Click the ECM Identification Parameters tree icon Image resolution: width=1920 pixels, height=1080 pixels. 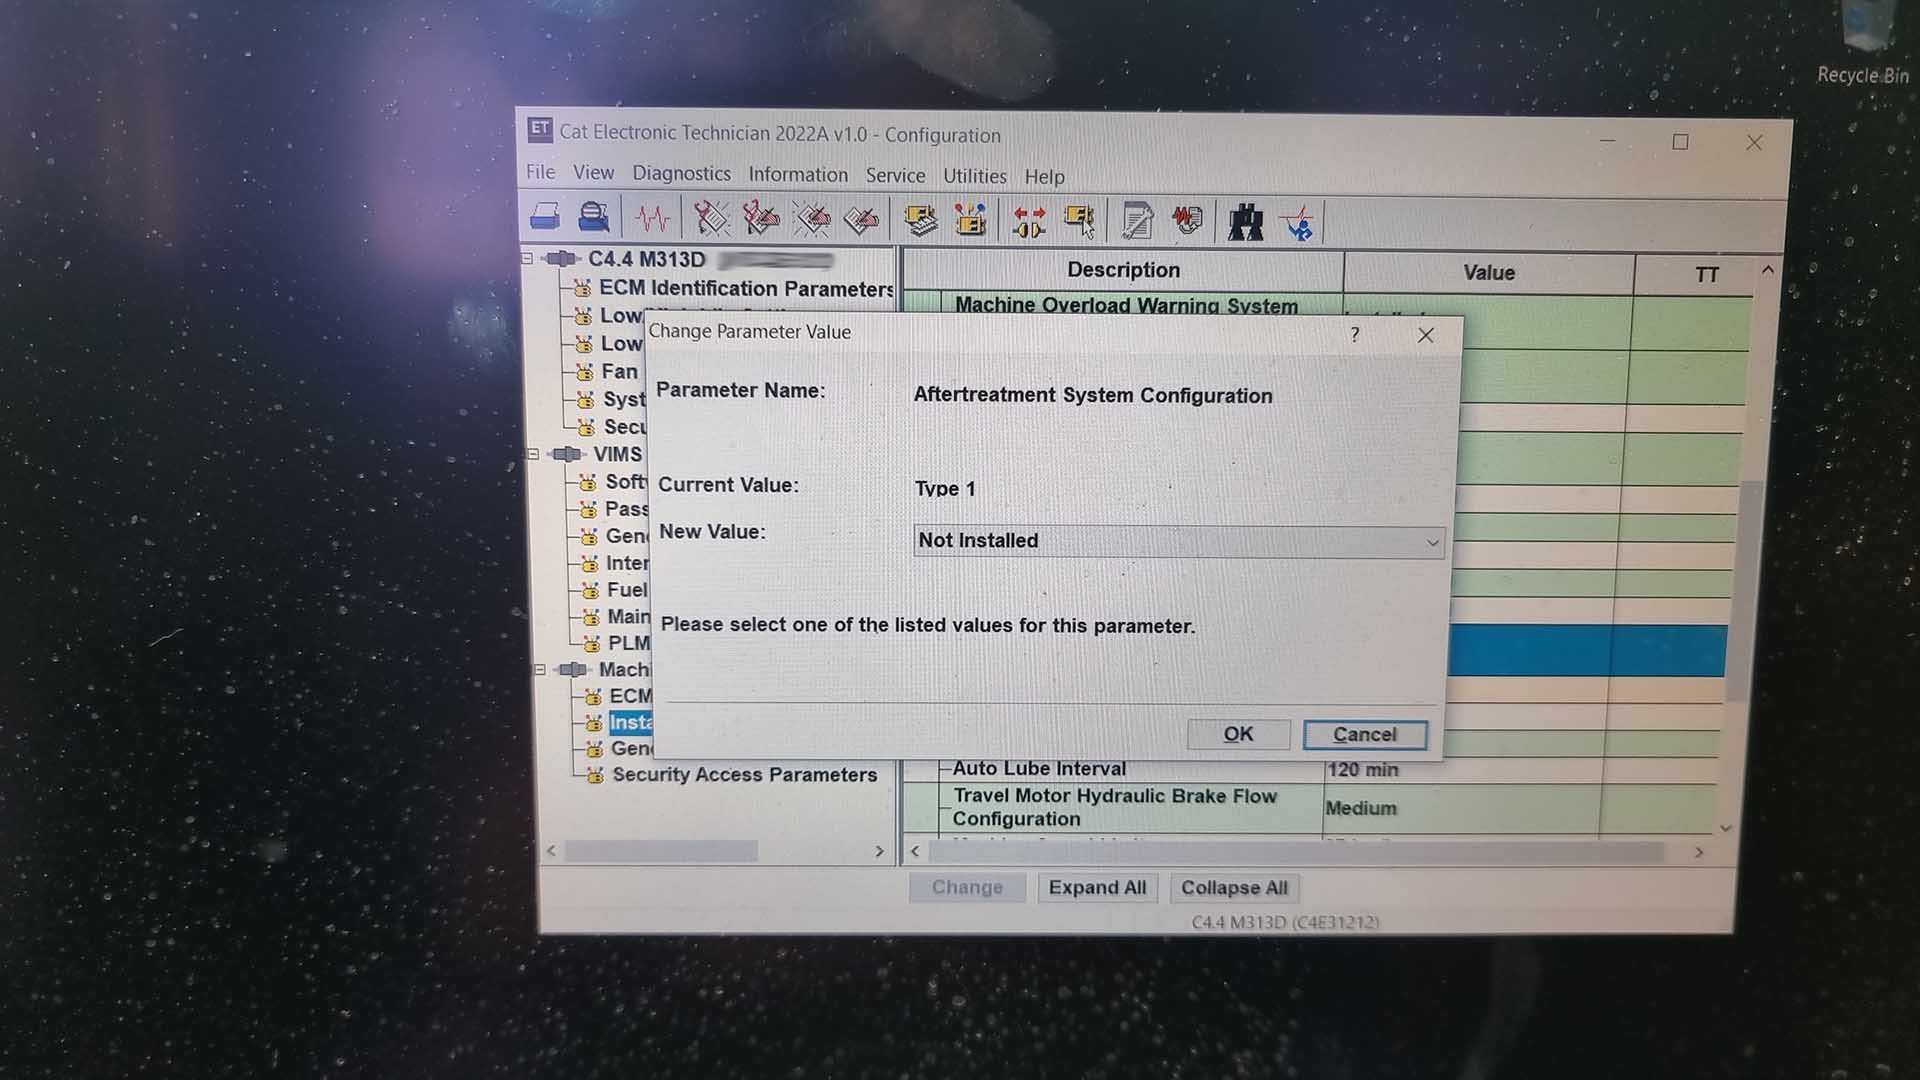click(583, 288)
